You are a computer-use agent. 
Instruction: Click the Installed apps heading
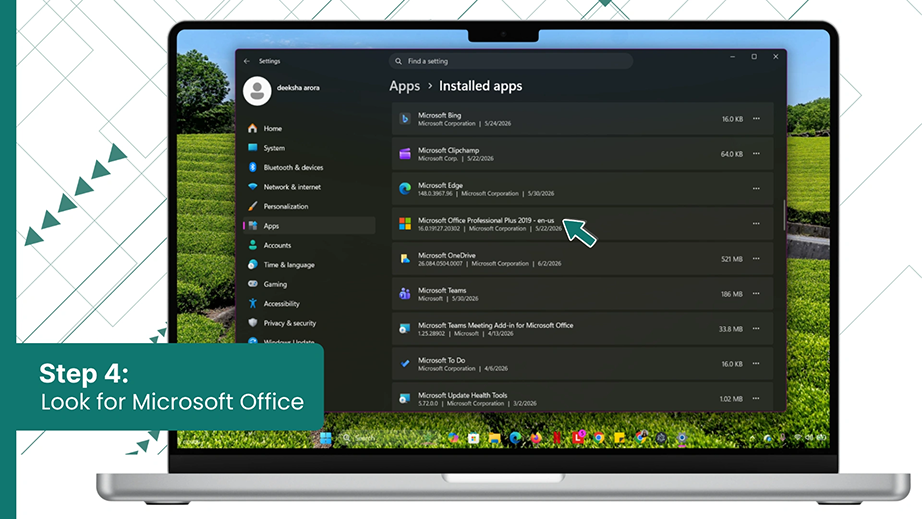pyautogui.click(x=480, y=86)
